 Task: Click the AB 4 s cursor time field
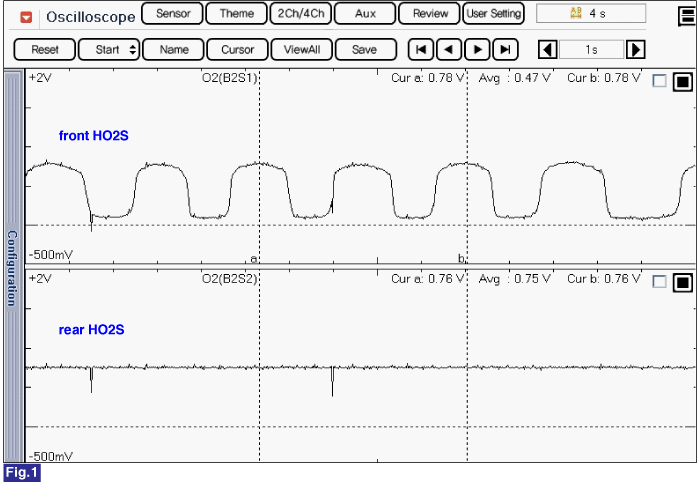click(x=591, y=13)
